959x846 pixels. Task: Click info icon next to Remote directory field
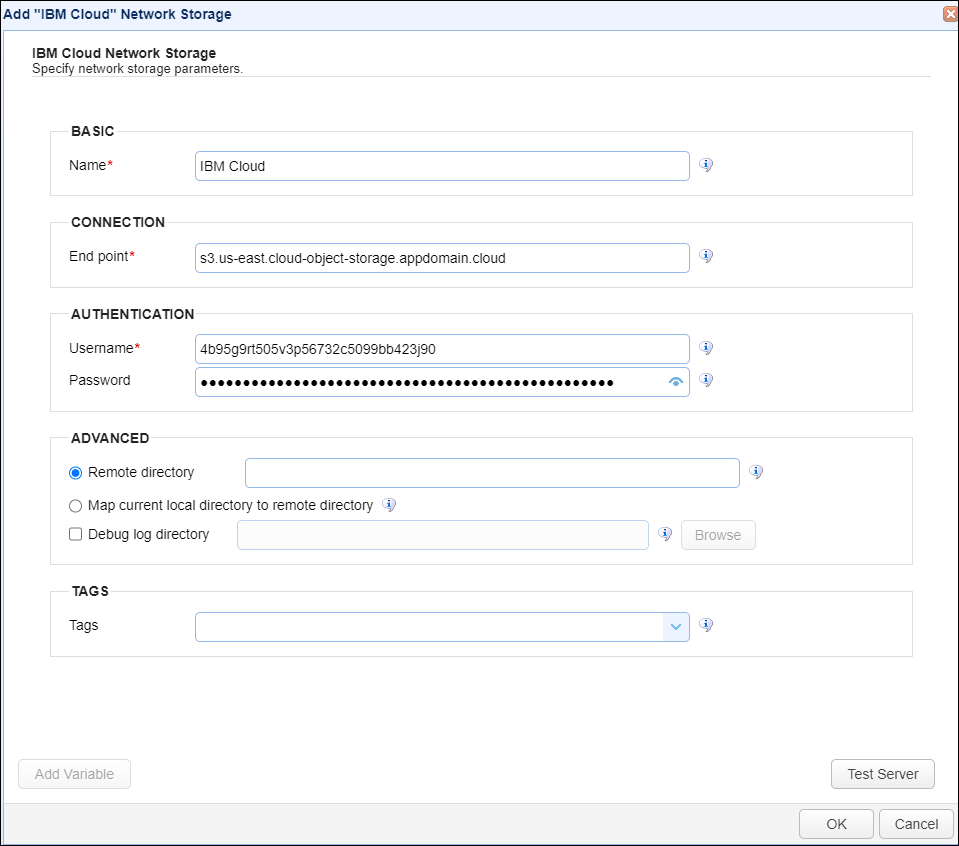point(756,472)
